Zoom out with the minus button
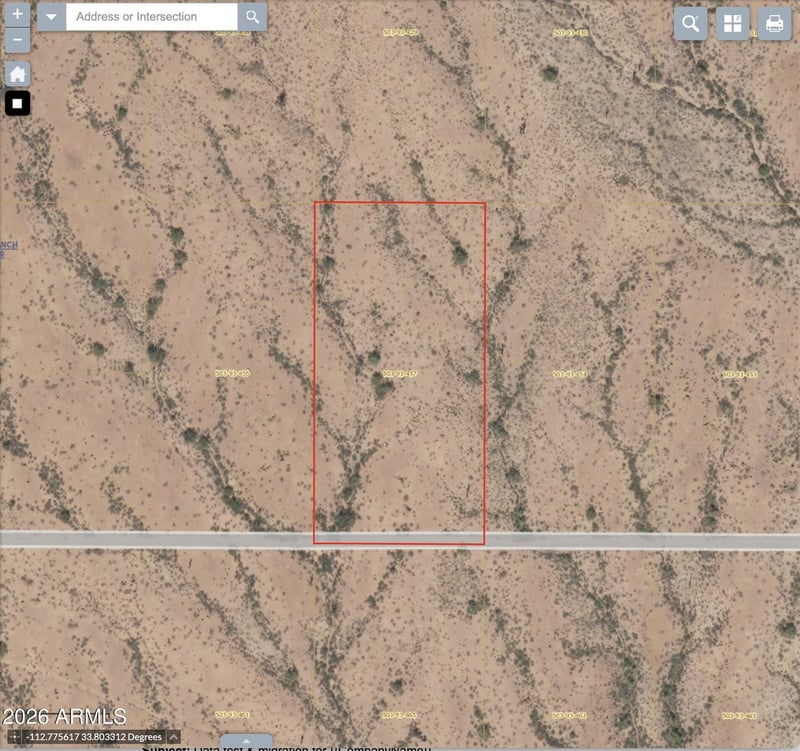 17,40
